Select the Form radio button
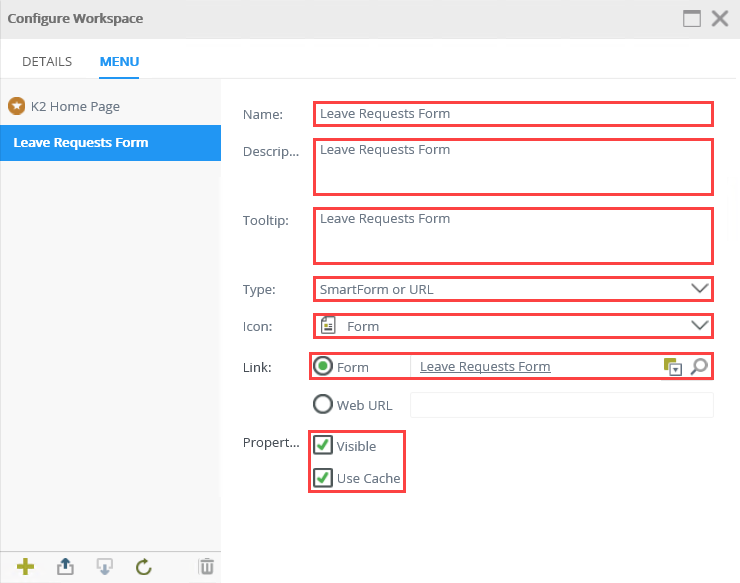This screenshot has width=740, height=583. (323, 366)
